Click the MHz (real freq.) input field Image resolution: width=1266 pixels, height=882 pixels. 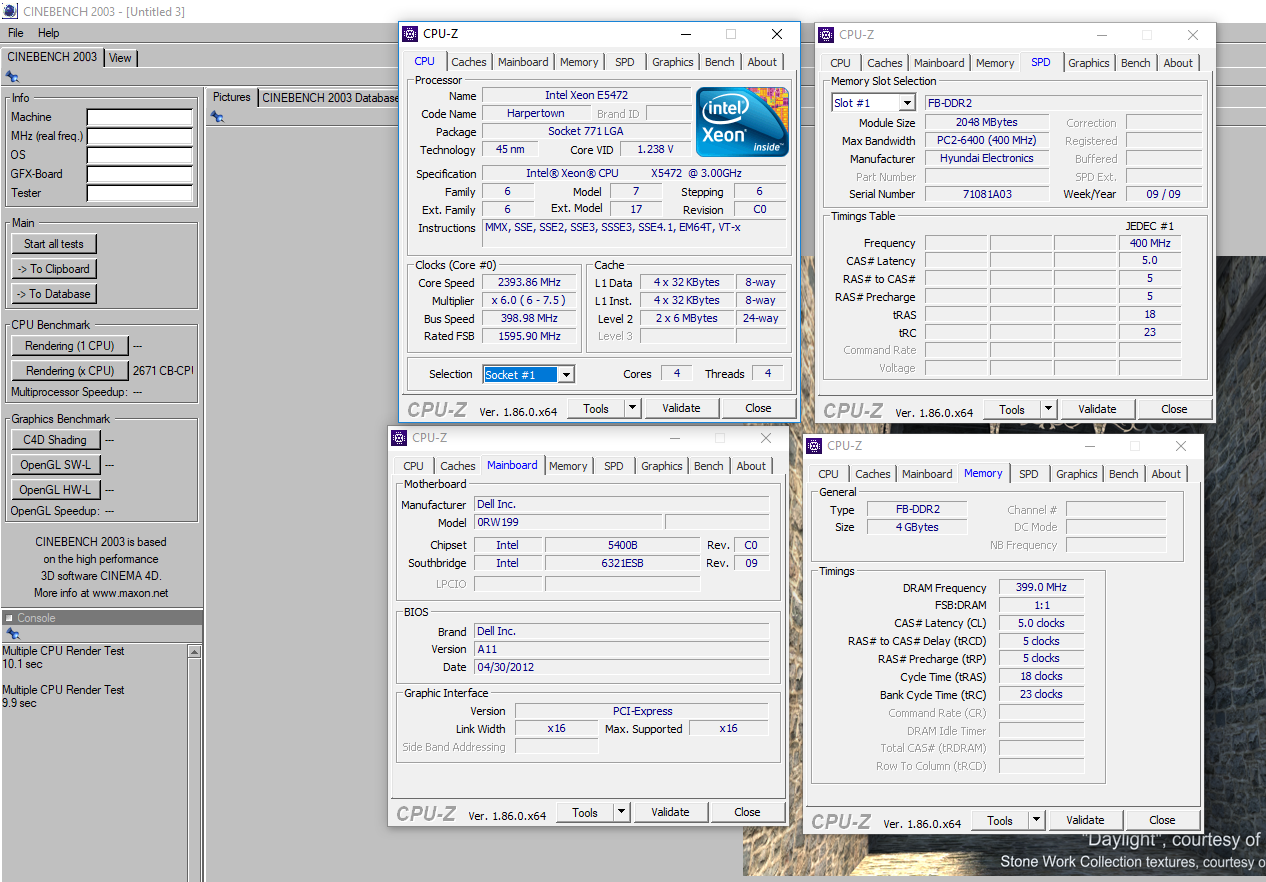[x=139, y=136]
